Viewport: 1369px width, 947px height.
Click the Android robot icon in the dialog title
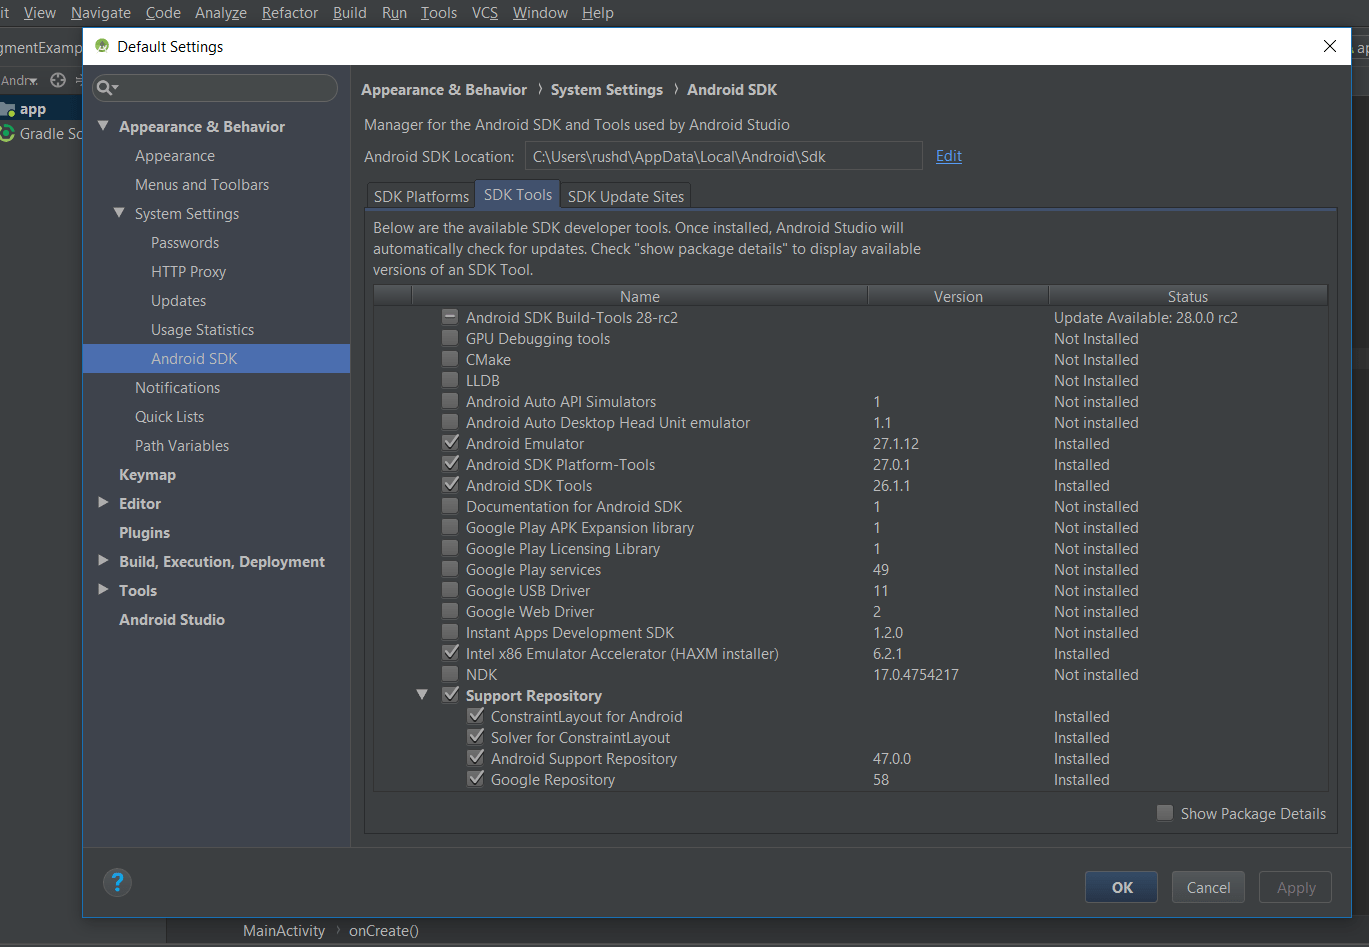point(100,45)
